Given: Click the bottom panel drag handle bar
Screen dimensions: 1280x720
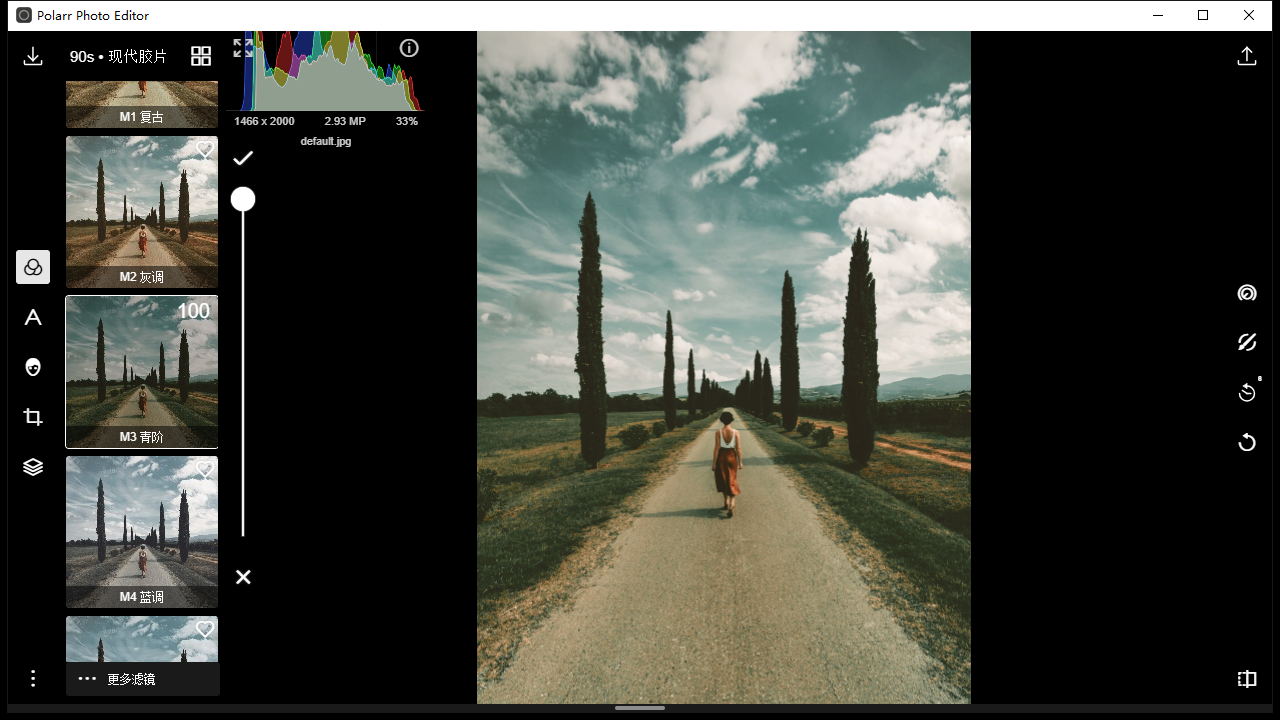Looking at the screenshot, I should 640,708.
